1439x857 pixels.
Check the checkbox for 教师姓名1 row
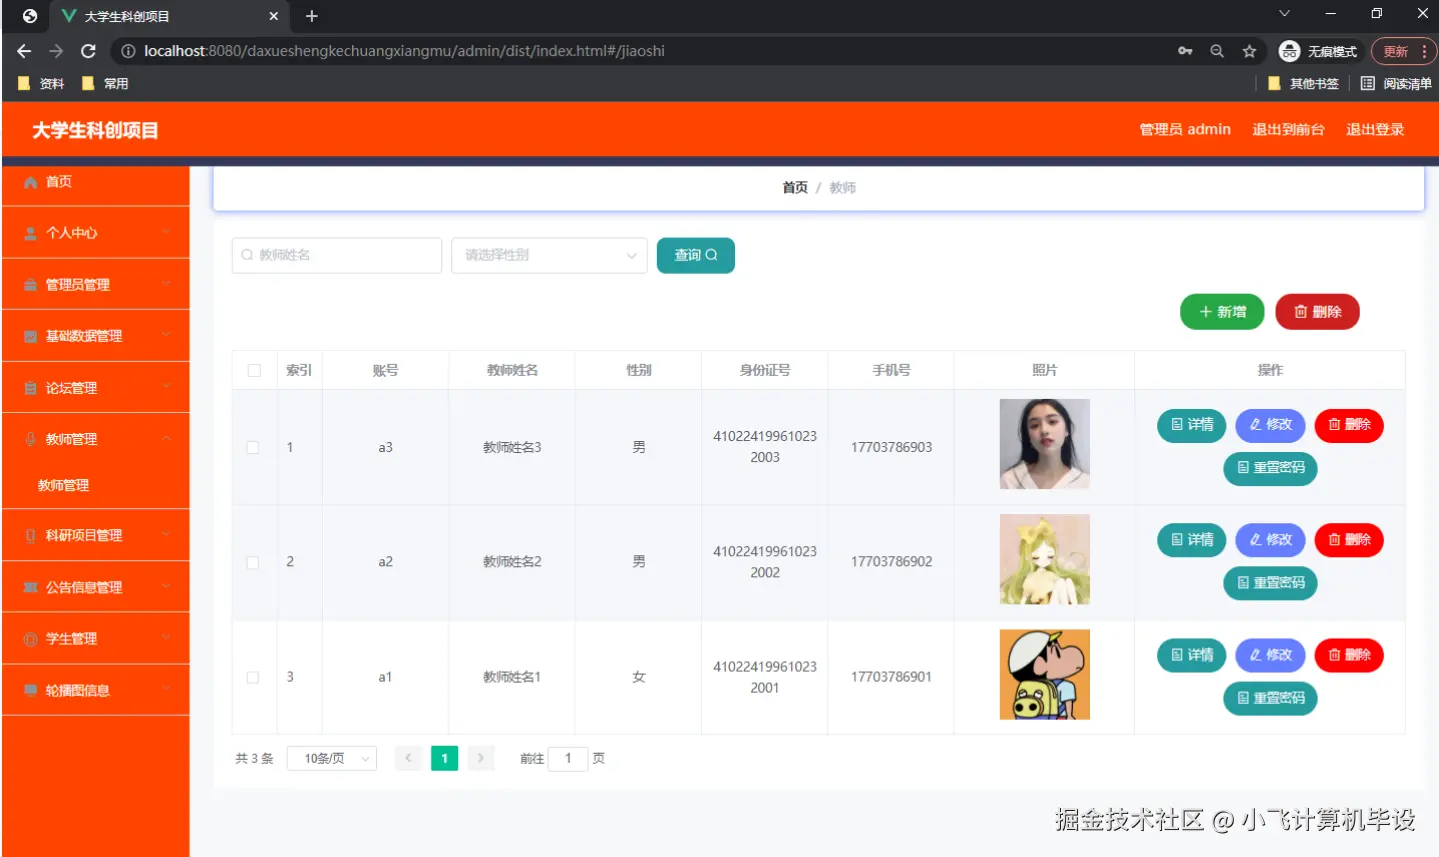click(254, 677)
